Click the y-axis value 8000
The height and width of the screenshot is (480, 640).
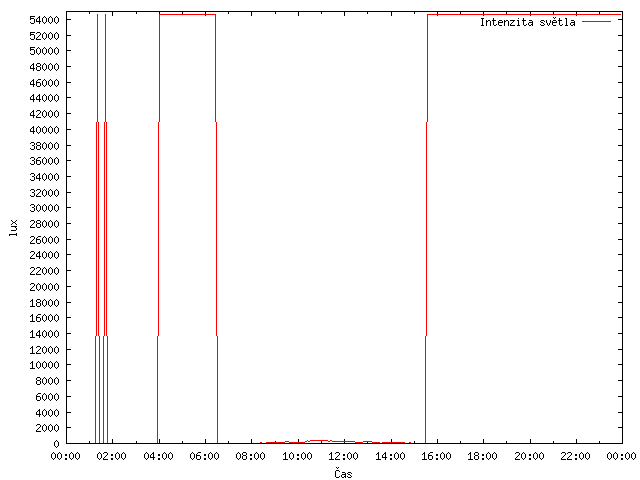pyautogui.click(x=47, y=380)
